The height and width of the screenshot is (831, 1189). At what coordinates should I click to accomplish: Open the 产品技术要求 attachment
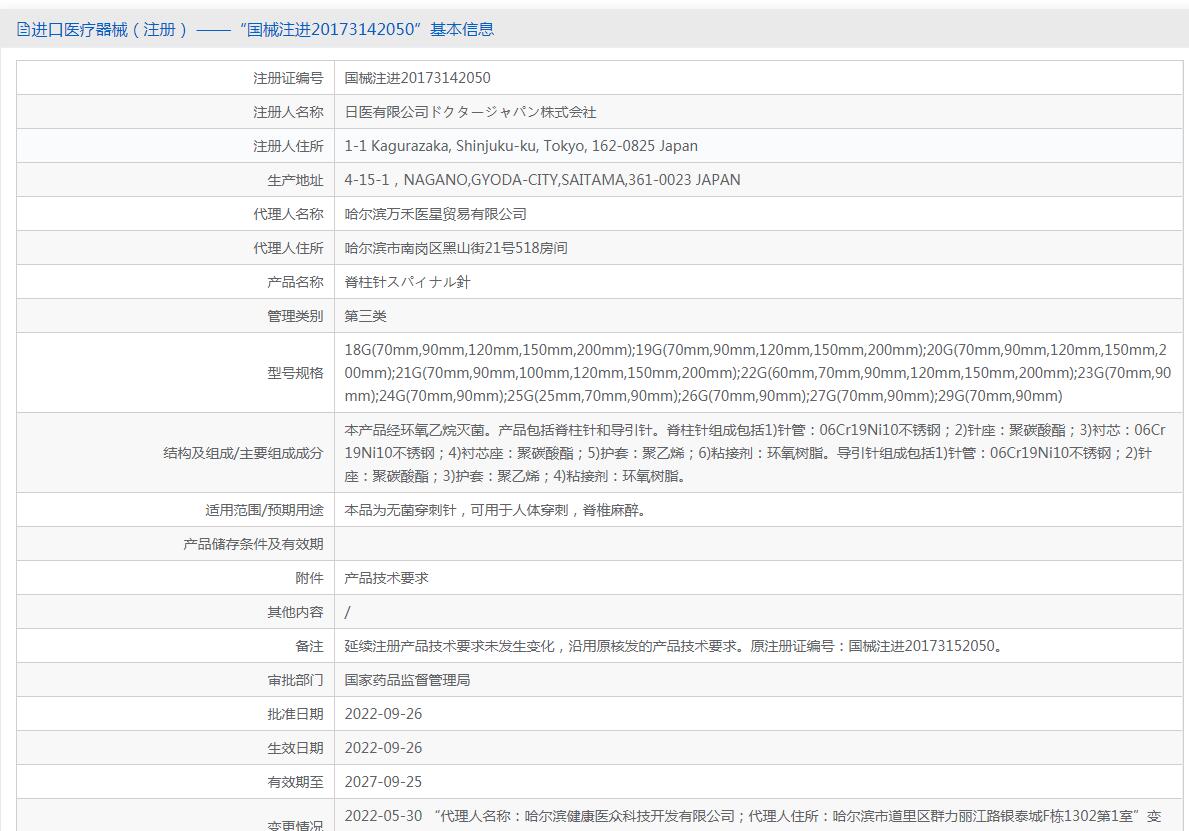[x=386, y=579]
